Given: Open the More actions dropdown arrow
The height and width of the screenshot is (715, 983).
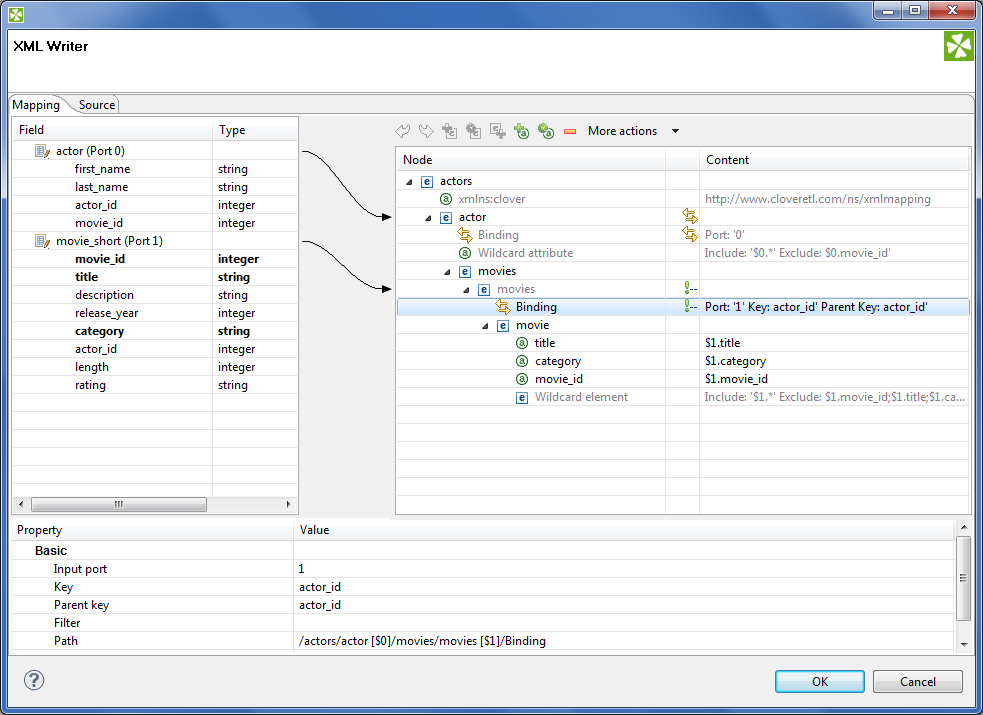Looking at the screenshot, I should point(675,131).
